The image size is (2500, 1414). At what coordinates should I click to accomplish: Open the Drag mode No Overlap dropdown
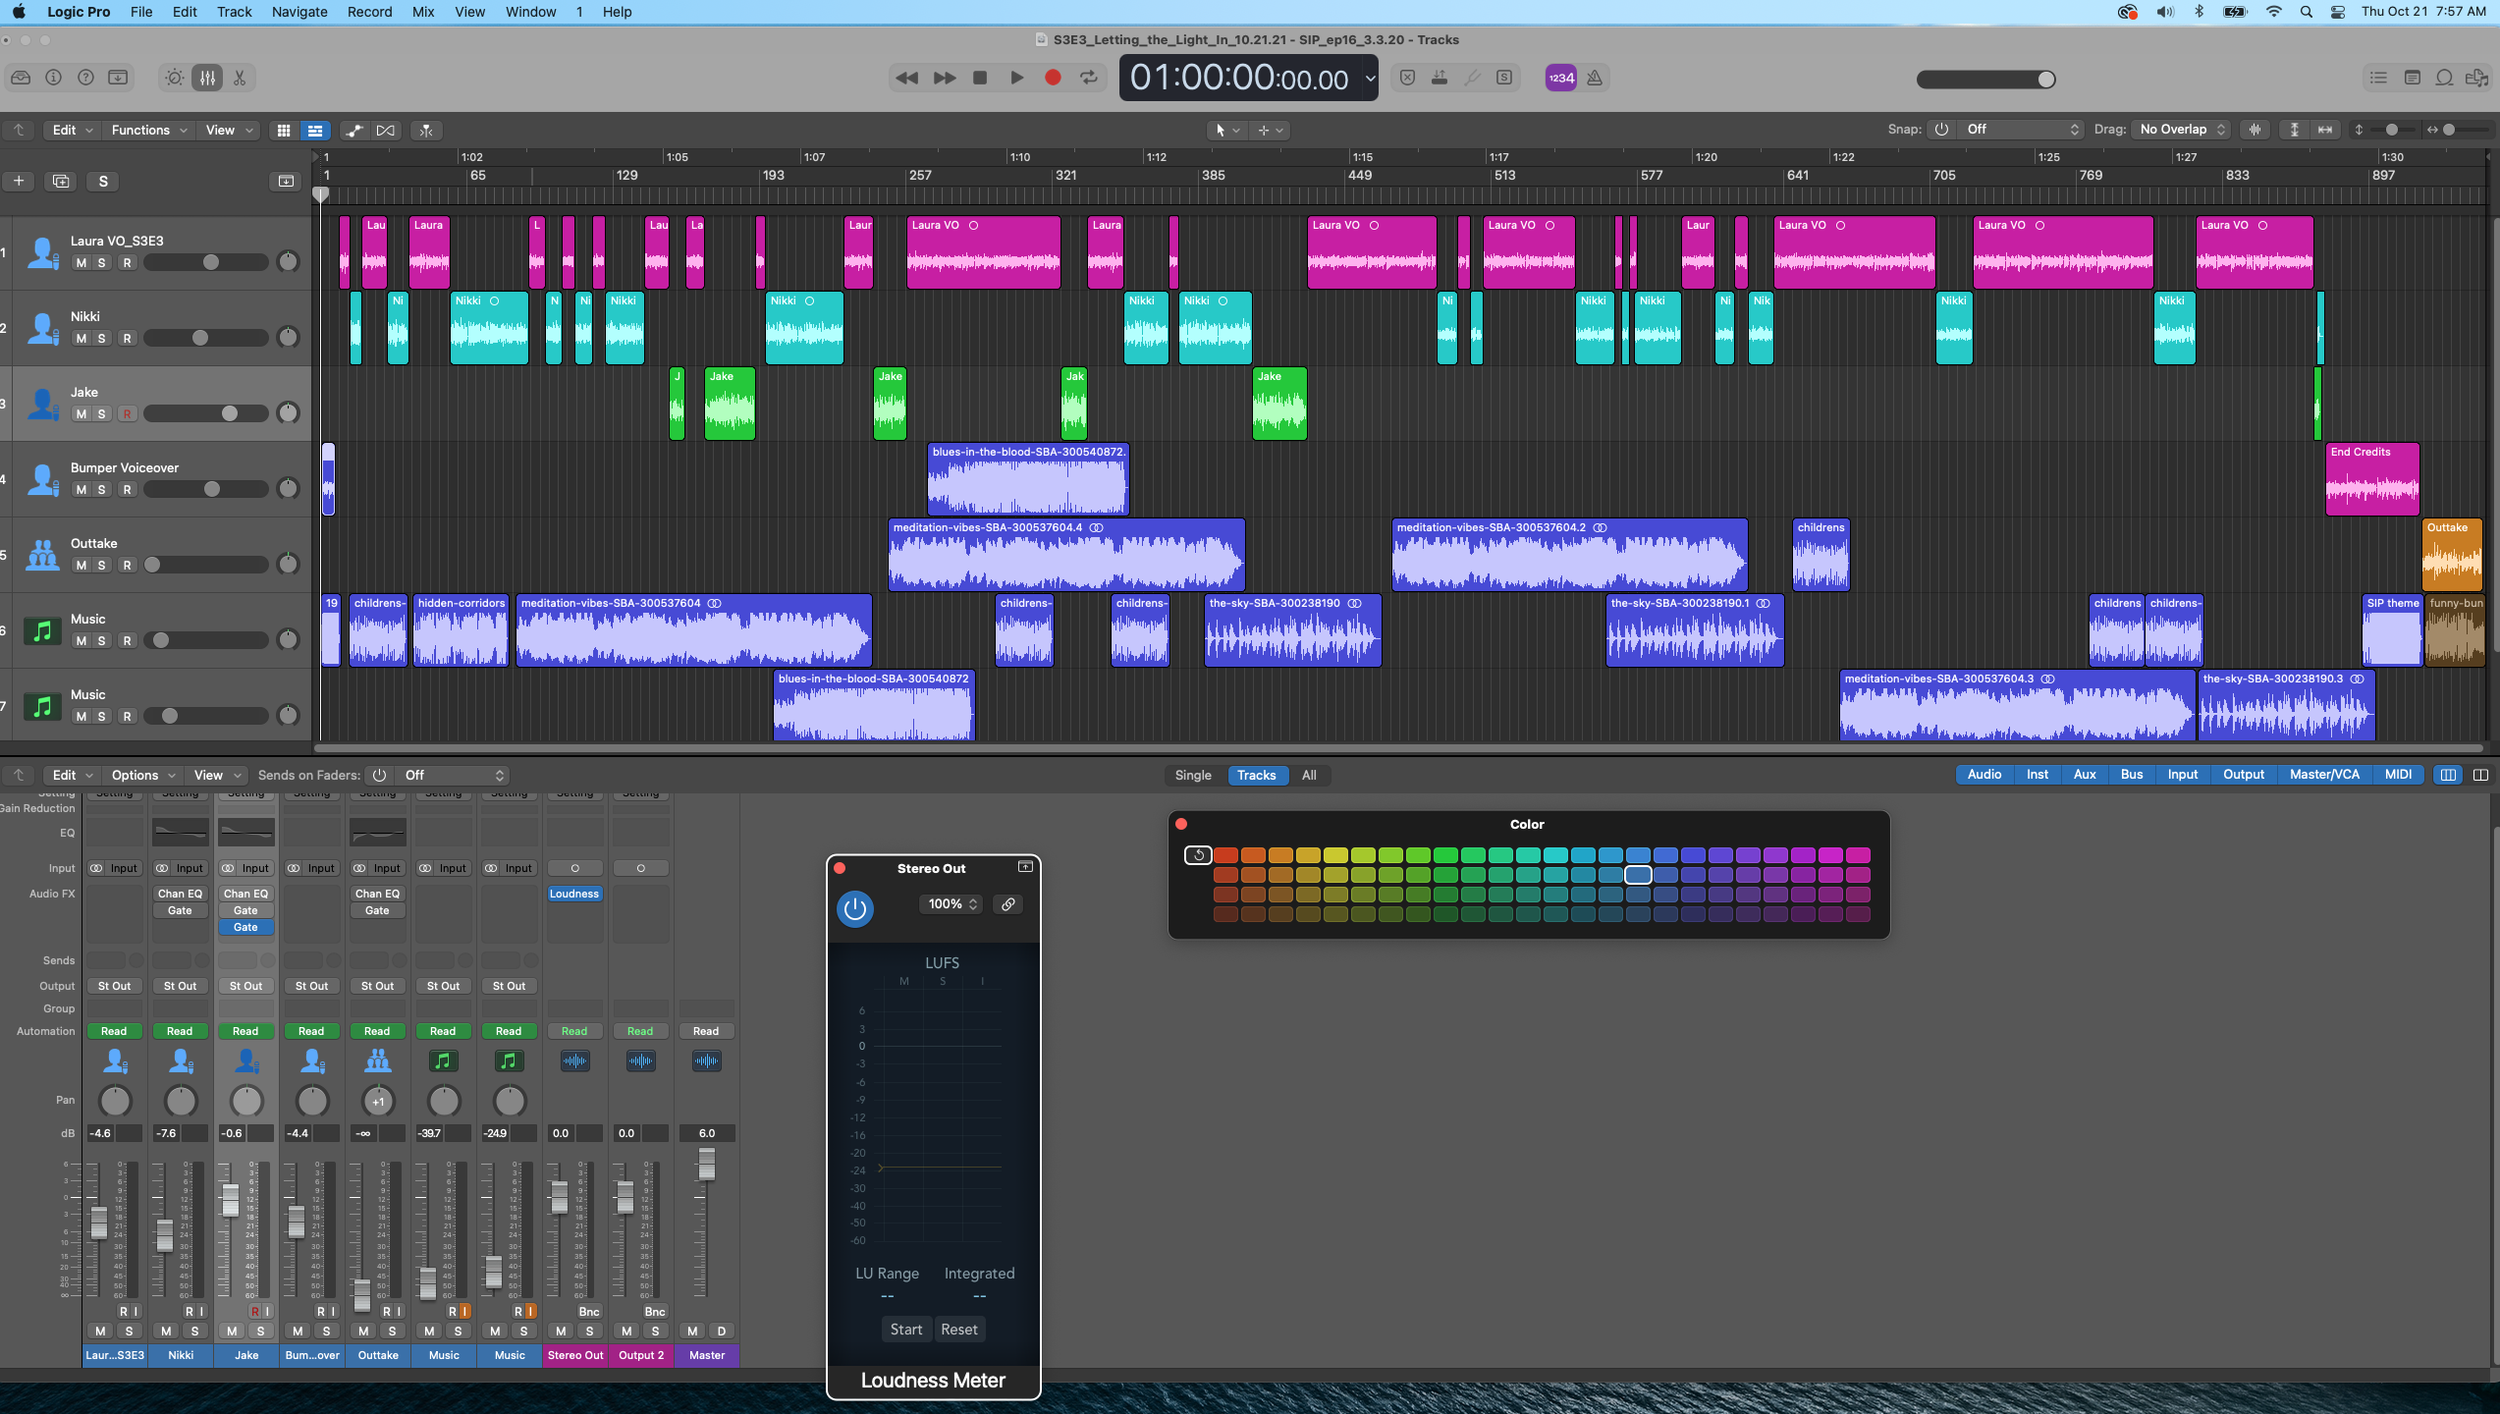[x=2182, y=130]
